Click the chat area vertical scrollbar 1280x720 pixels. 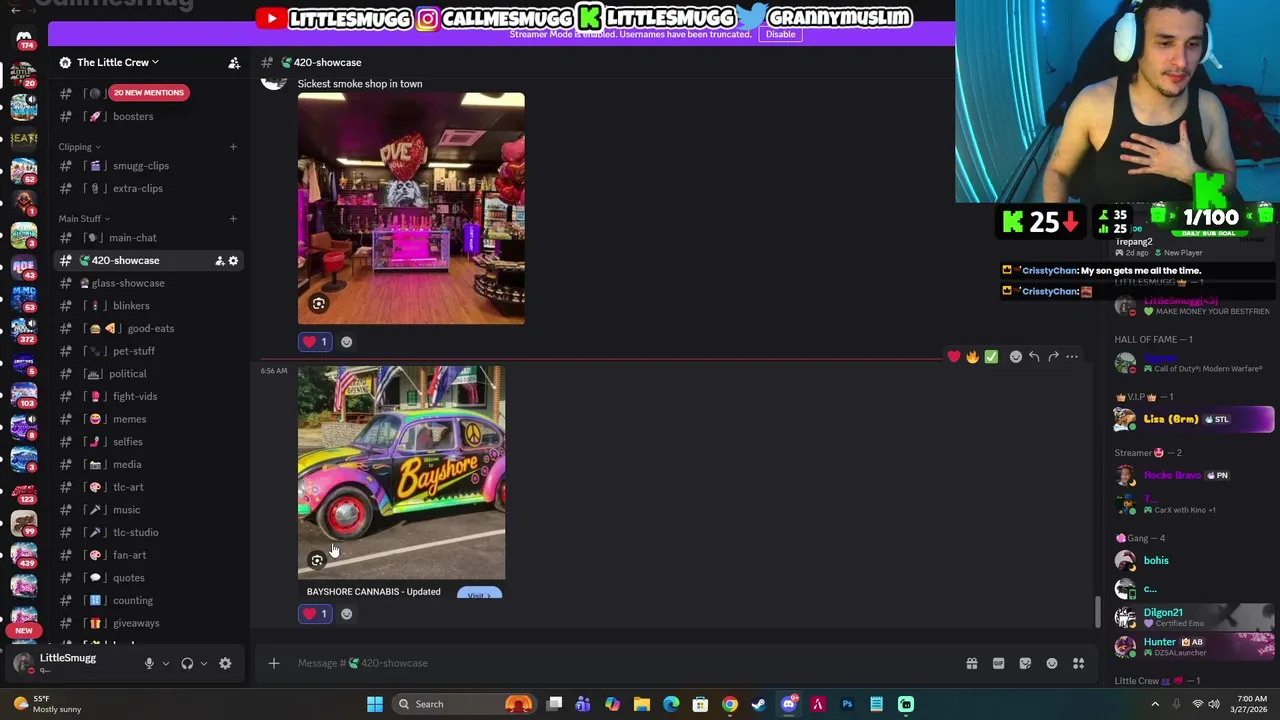(1098, 612)
